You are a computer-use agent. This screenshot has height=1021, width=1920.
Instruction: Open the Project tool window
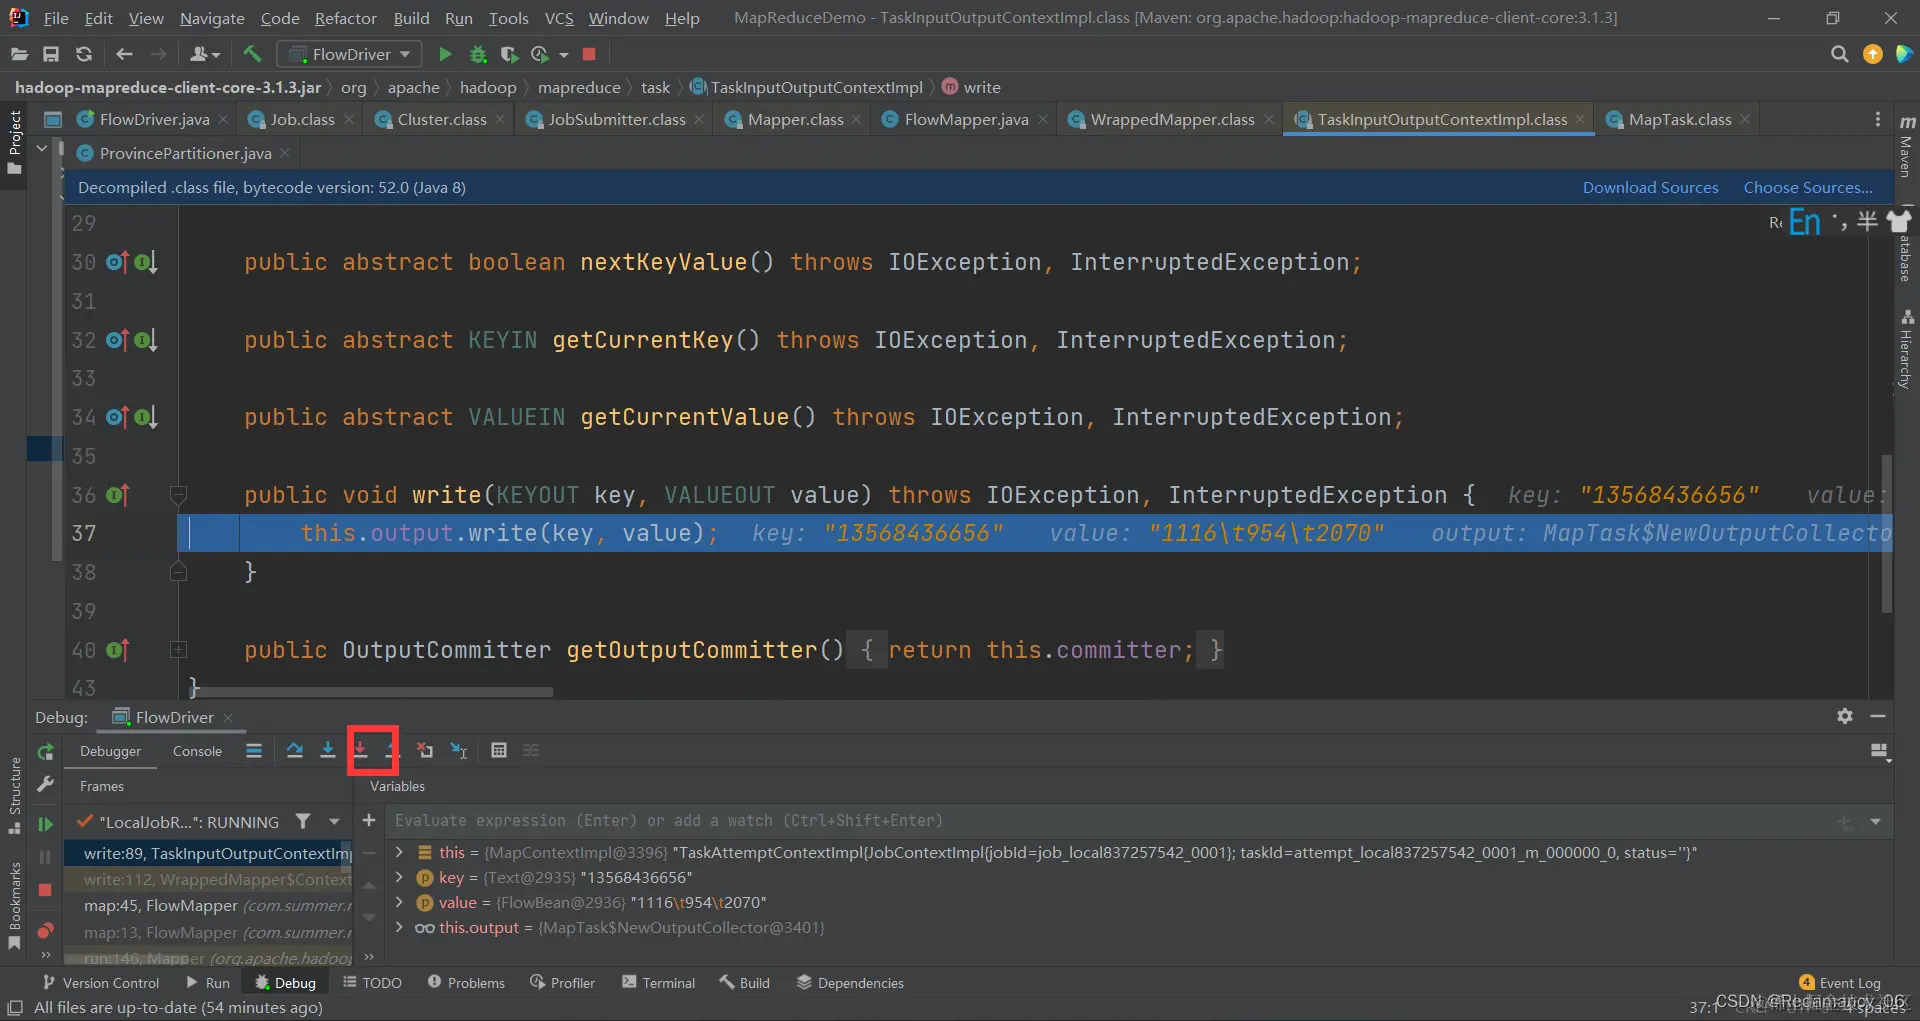coord(14,141)
